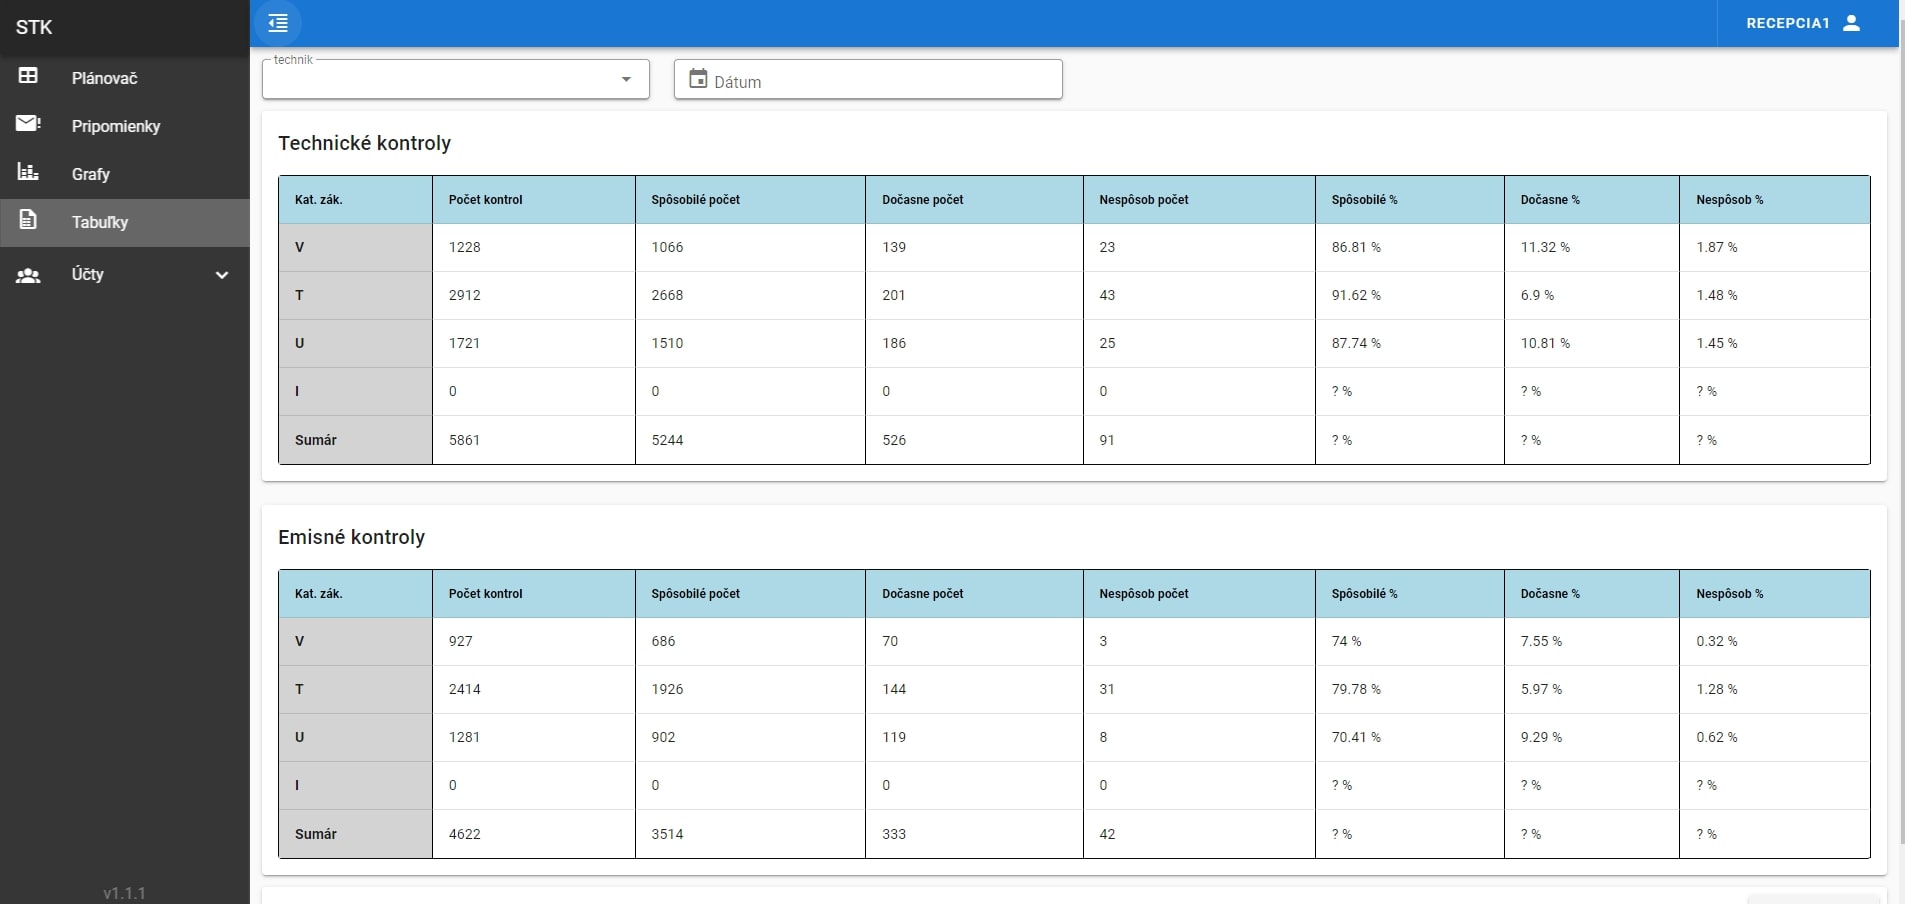Select Tabuľky in the sidebar
Screen dimensions: 1905x904
(125, 222)
